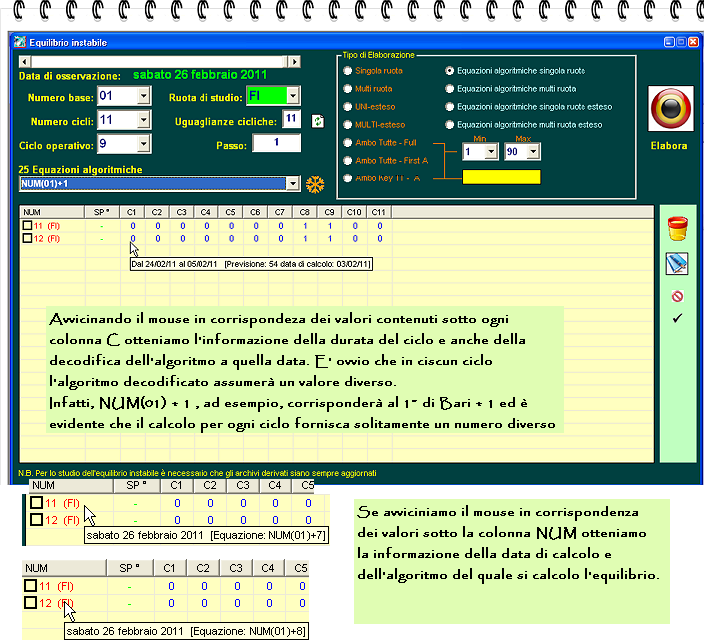Screen dimensions: 704x643
Task: Open the Max 90 dropdown
Action: pos(533,151)
